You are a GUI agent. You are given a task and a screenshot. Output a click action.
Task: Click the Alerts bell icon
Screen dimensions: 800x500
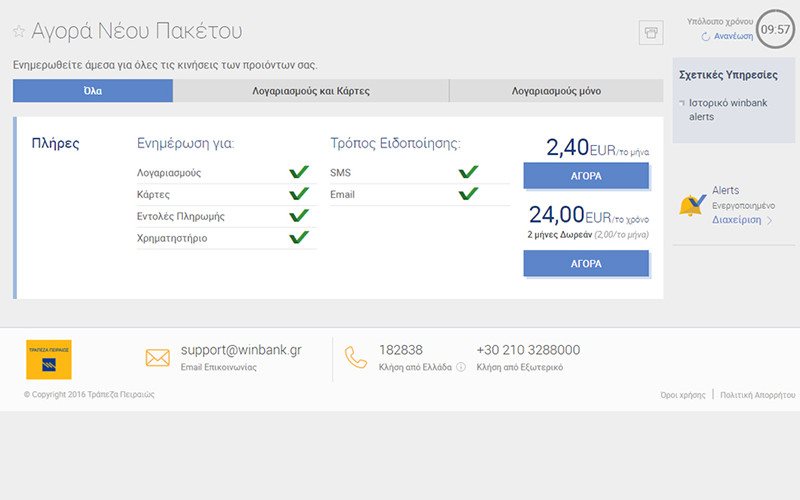(x=692, y=205)
